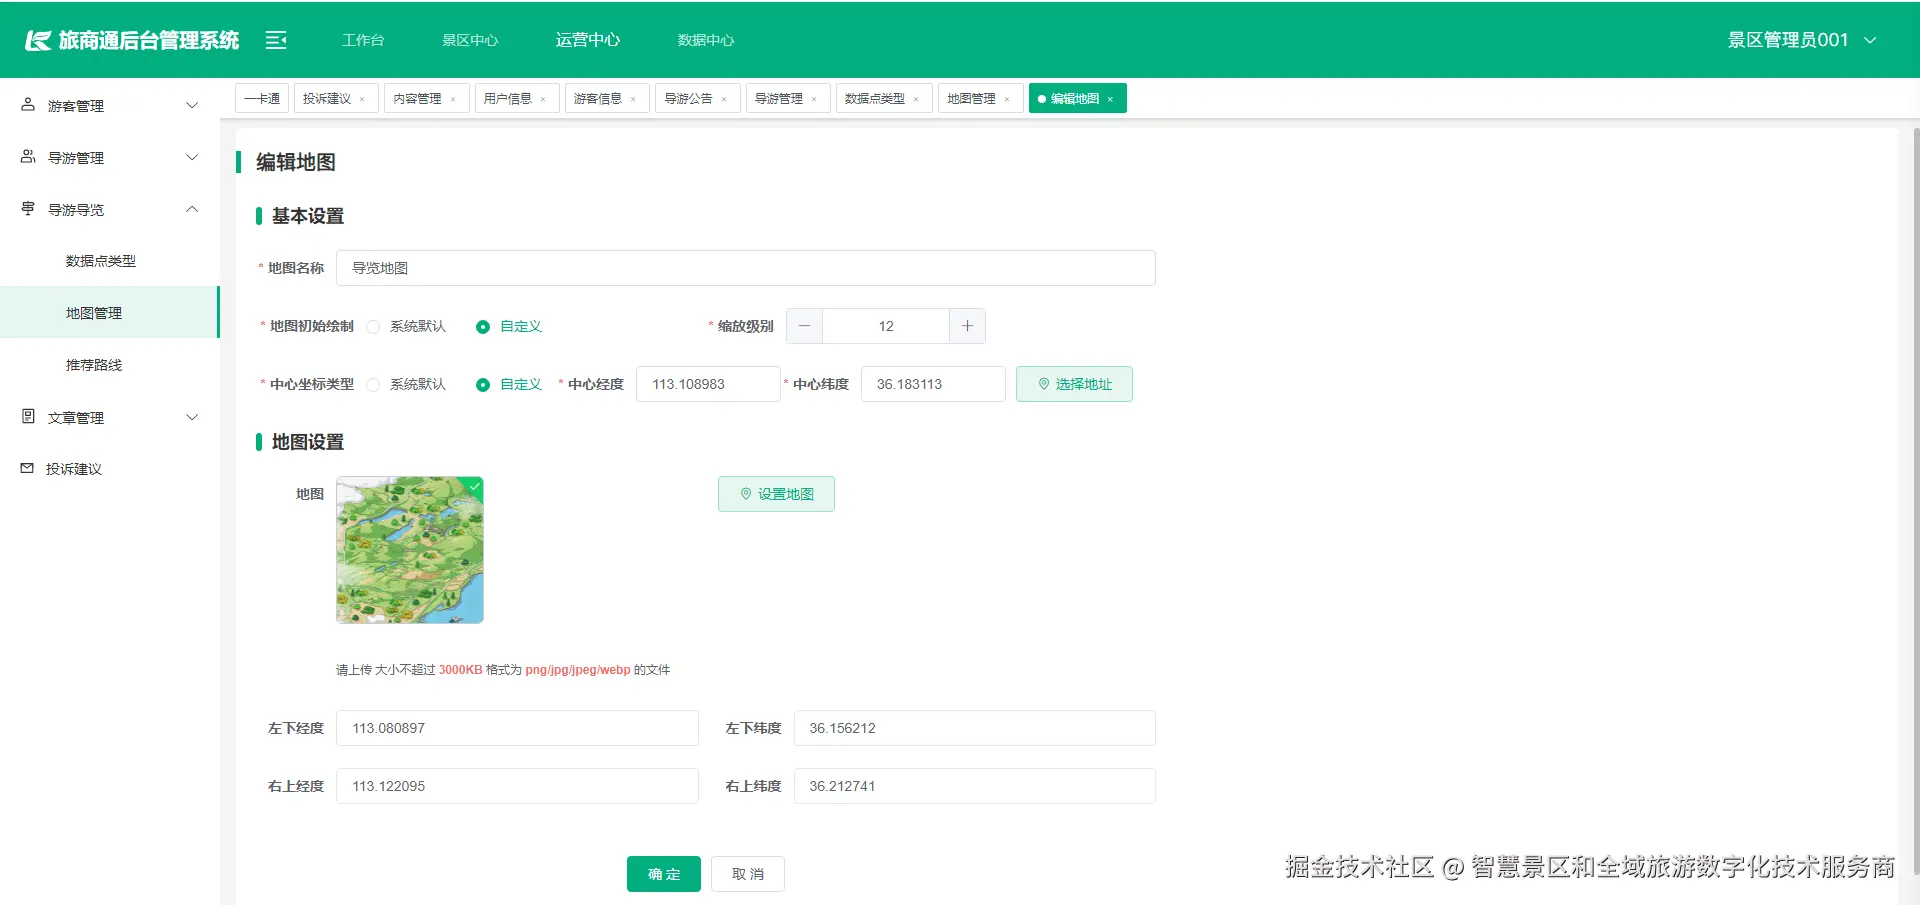The width and height of the screenshot is (1920, 905).
Task: Open 文章管理 via its document icon
Action: point(26,416)
